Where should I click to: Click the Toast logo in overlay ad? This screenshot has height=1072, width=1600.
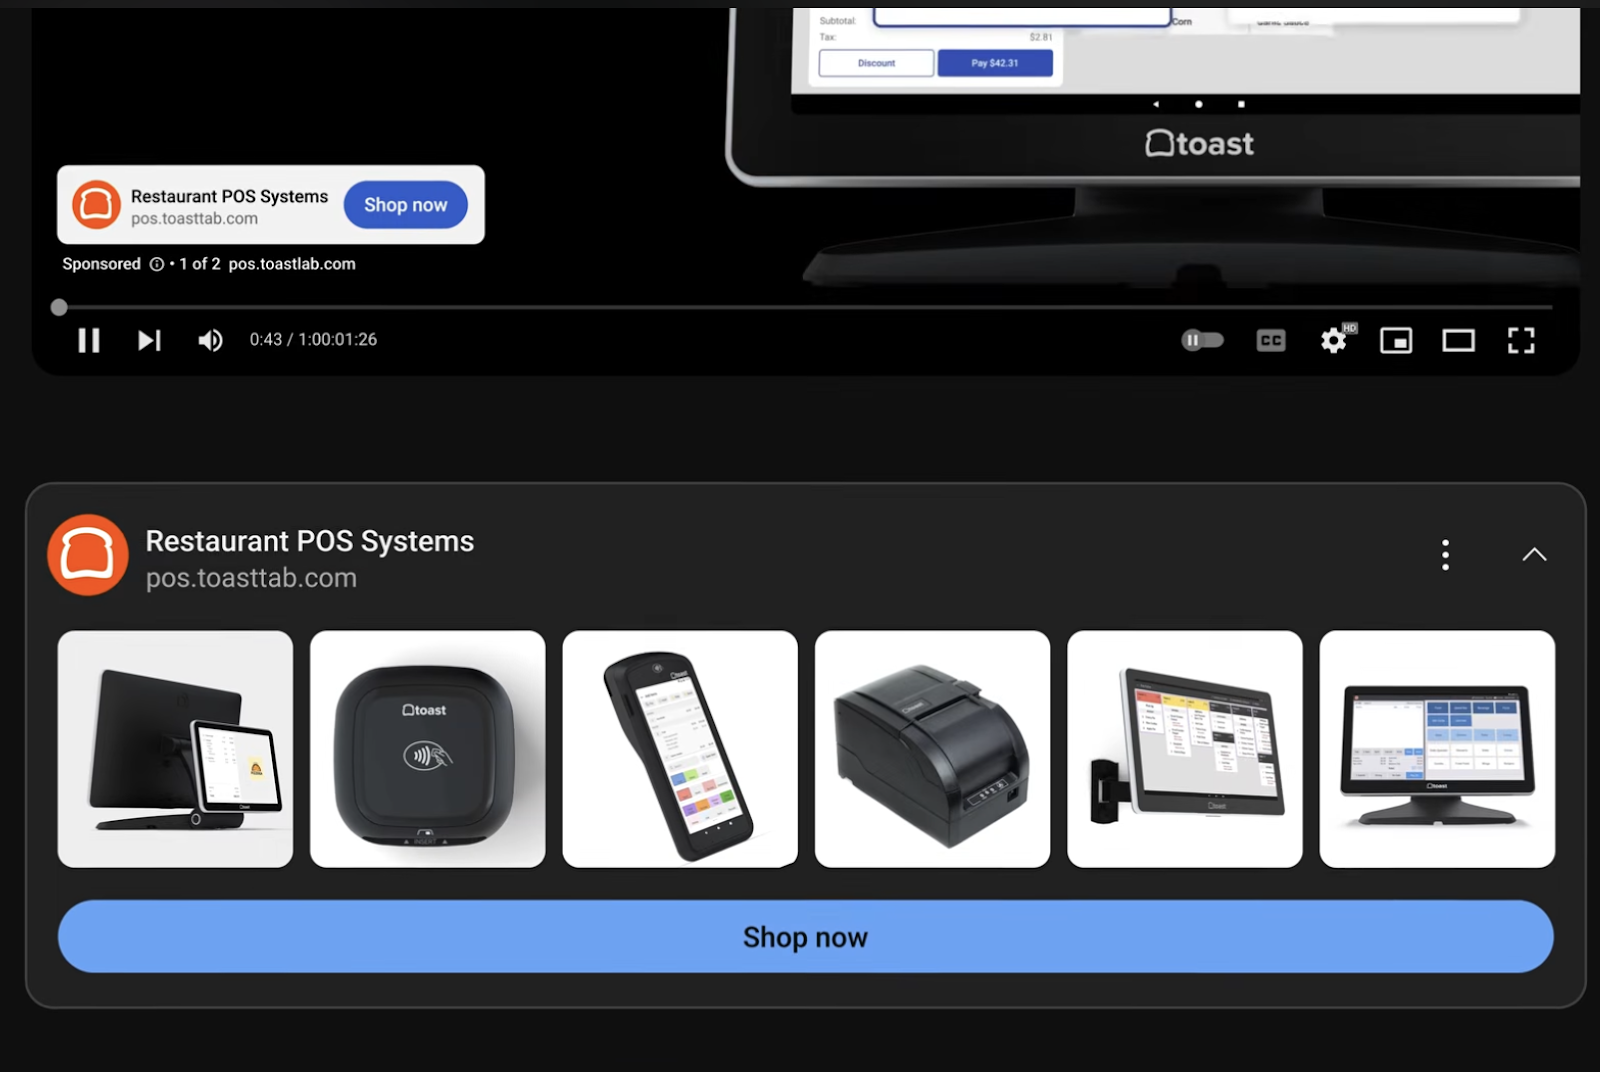pyautogui.click(x=96, y=205)
